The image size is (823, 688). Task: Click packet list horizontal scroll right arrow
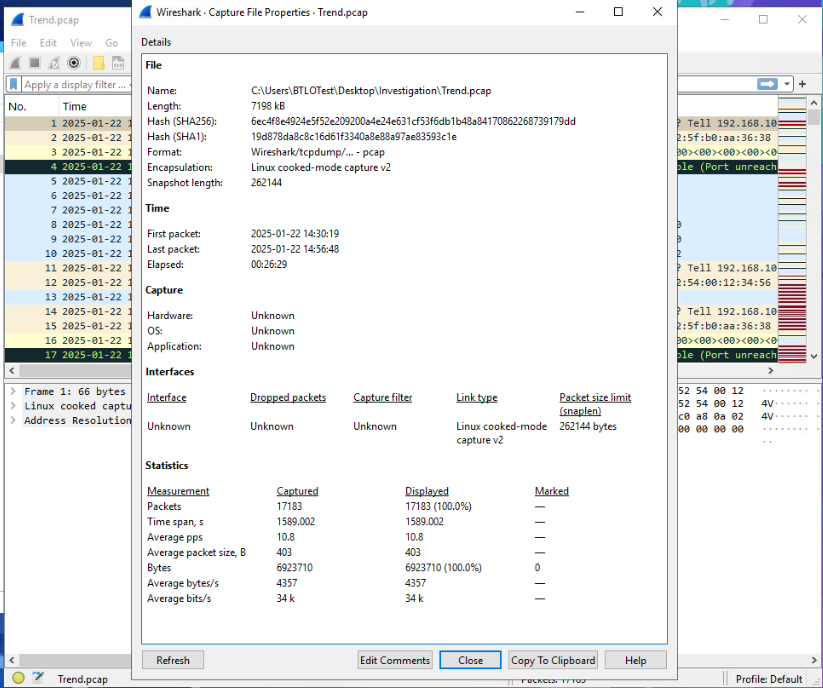771,371
